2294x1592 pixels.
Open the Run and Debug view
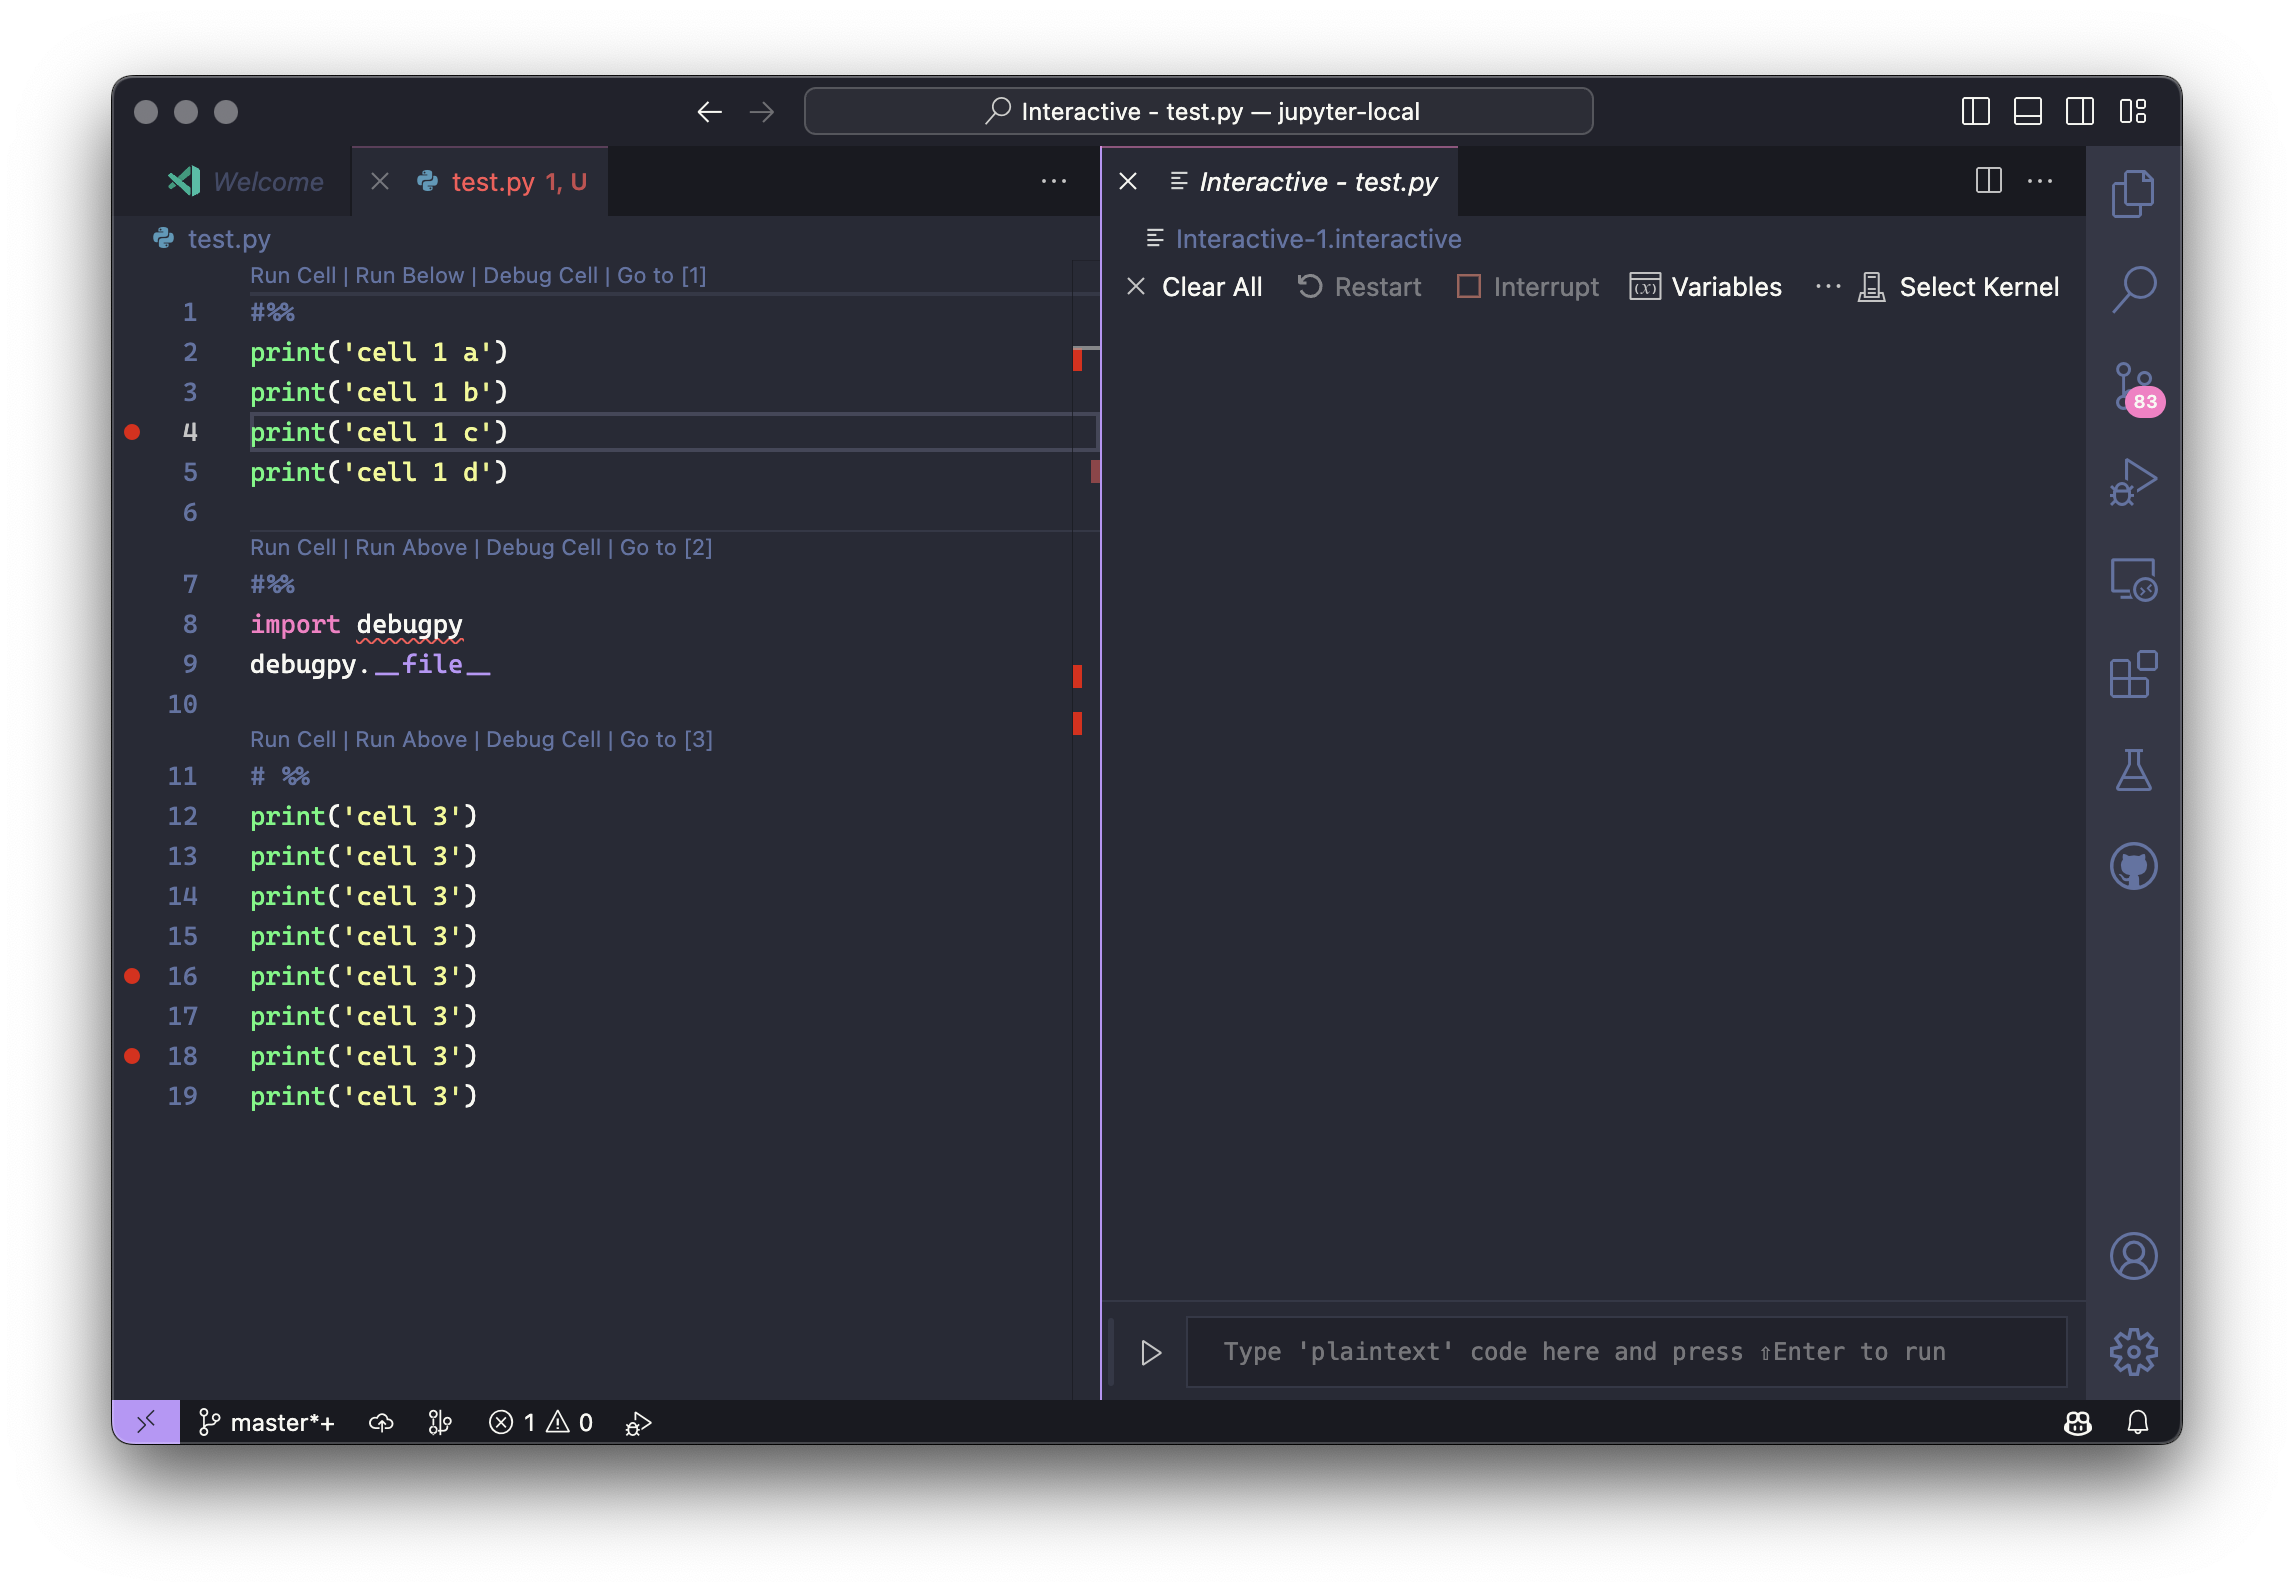coord(2132,483)
